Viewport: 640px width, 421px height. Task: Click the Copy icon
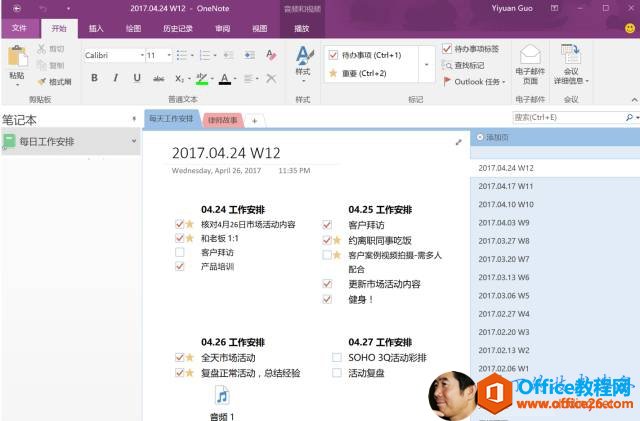pyautogui.click(x=41, y=65)
